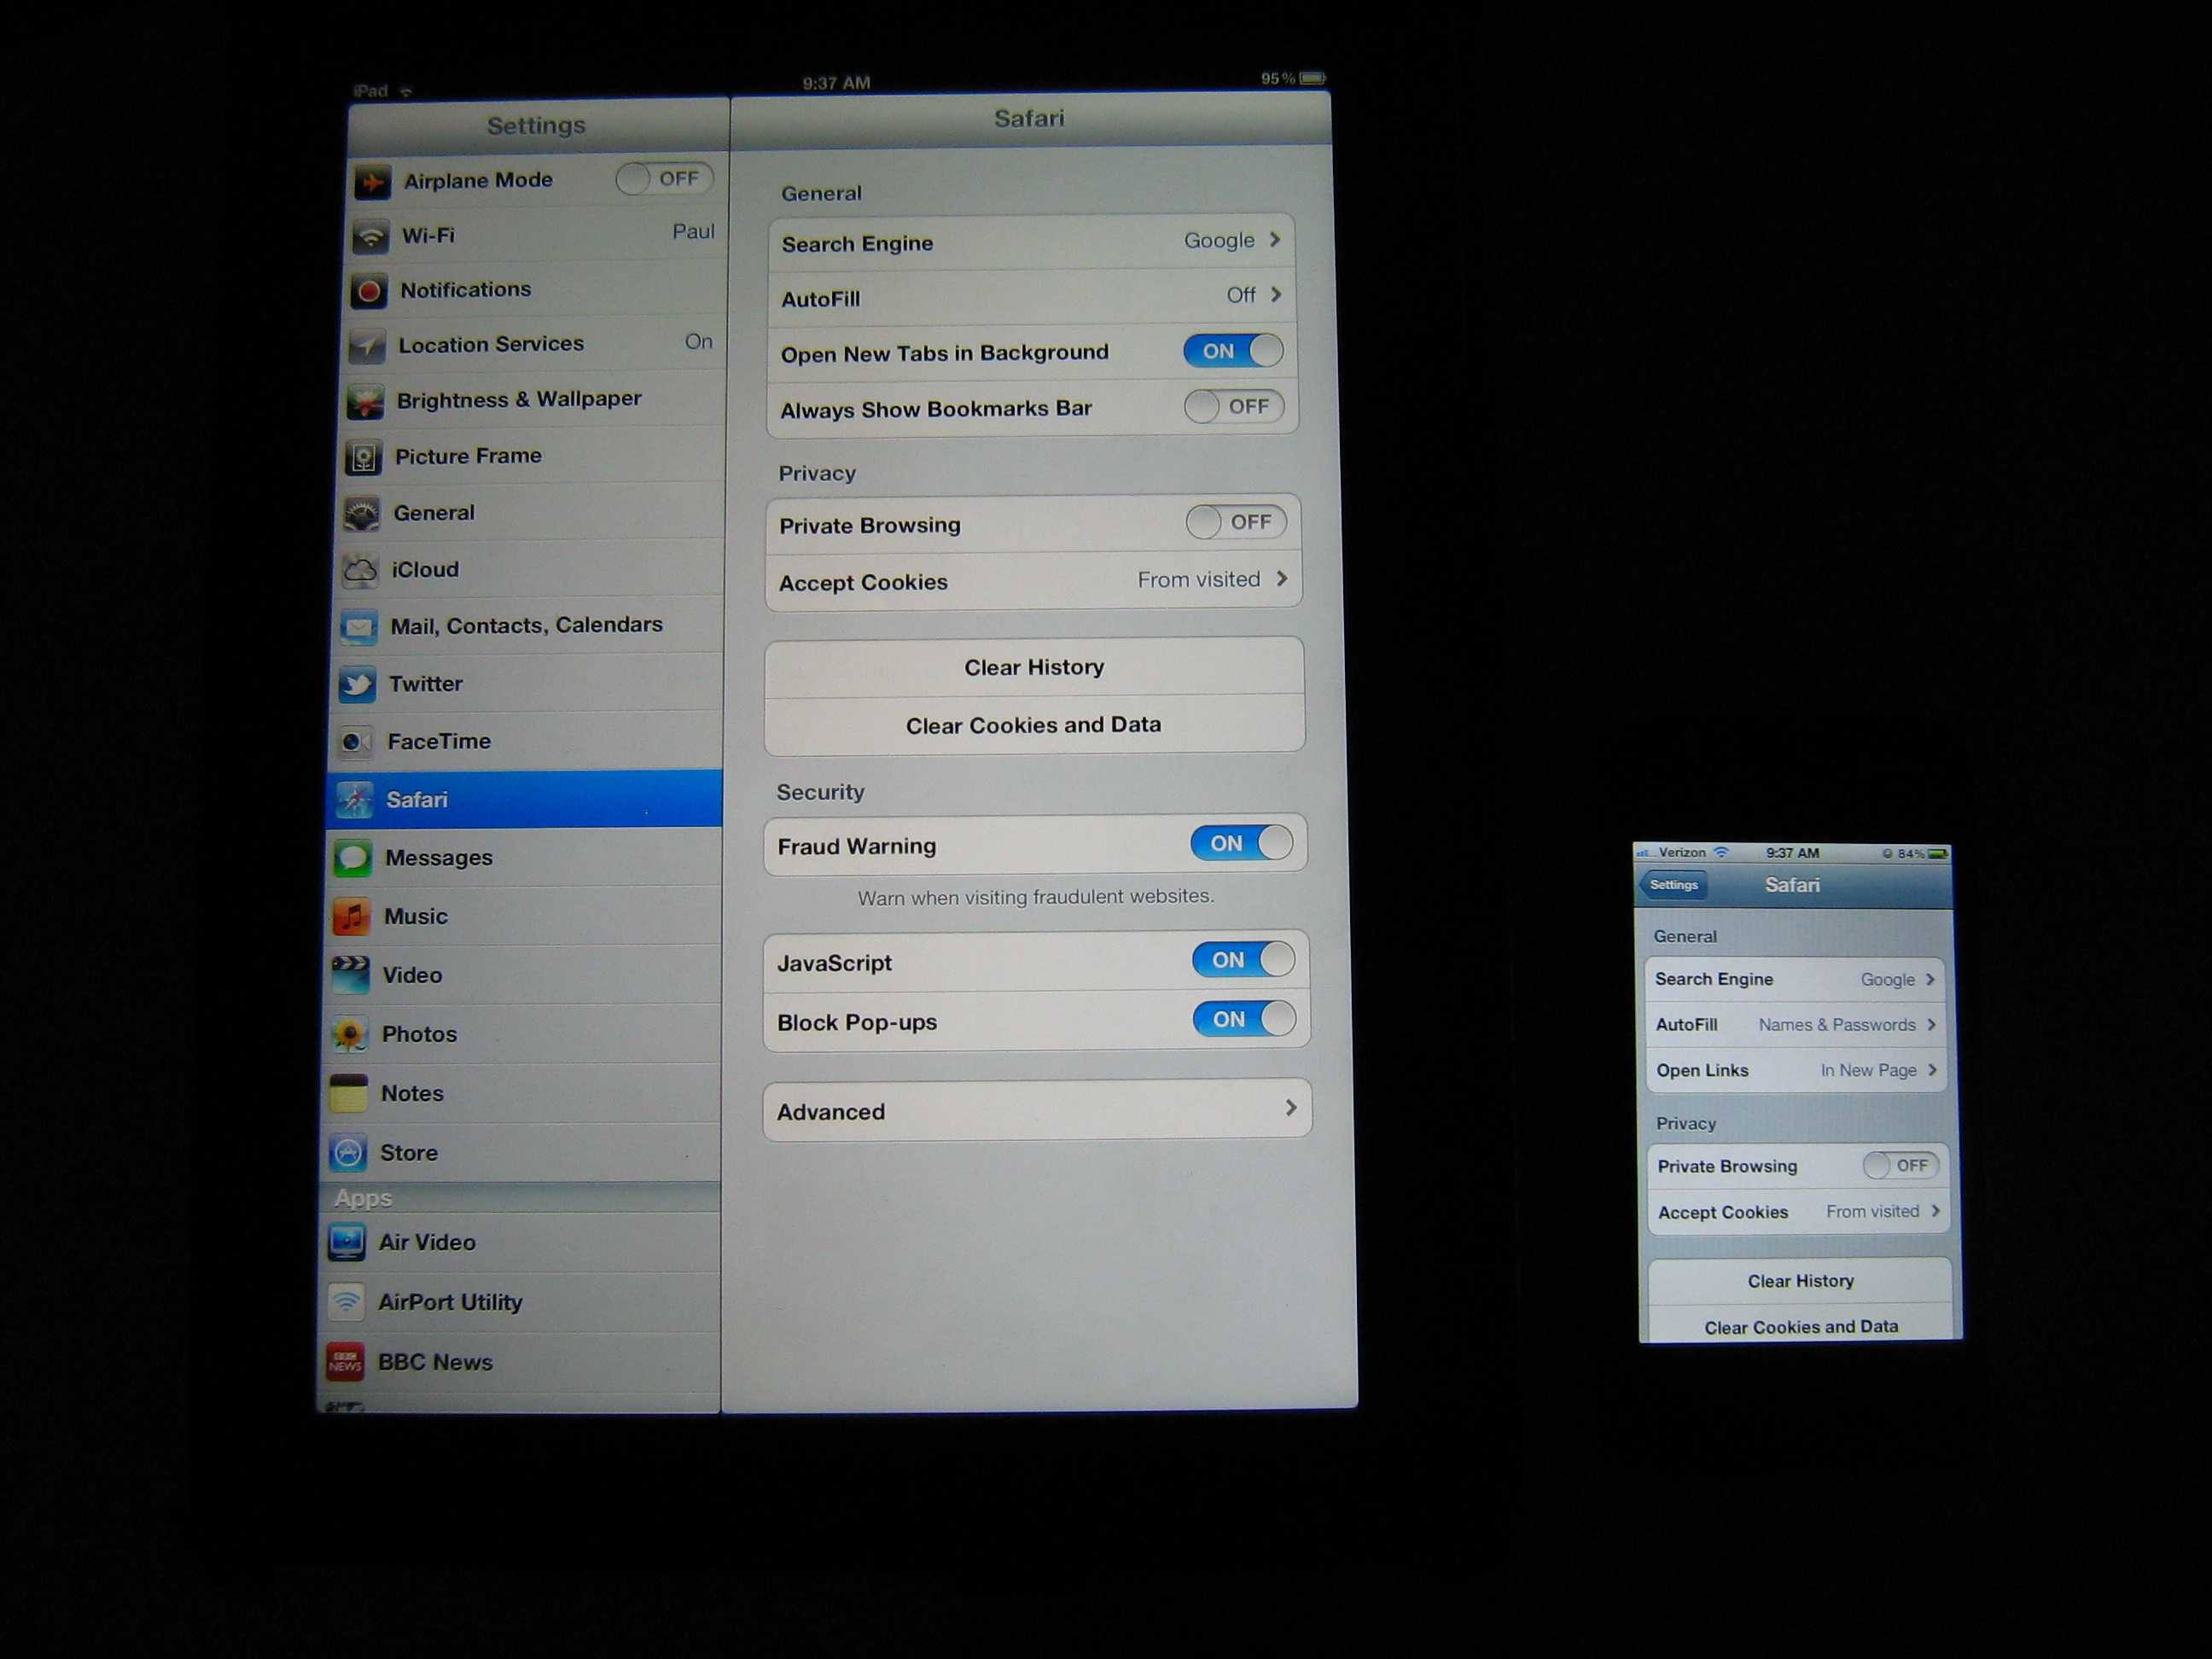
Task: Turn on Airplane Mode switch
Action: click(x=664, y=179)
